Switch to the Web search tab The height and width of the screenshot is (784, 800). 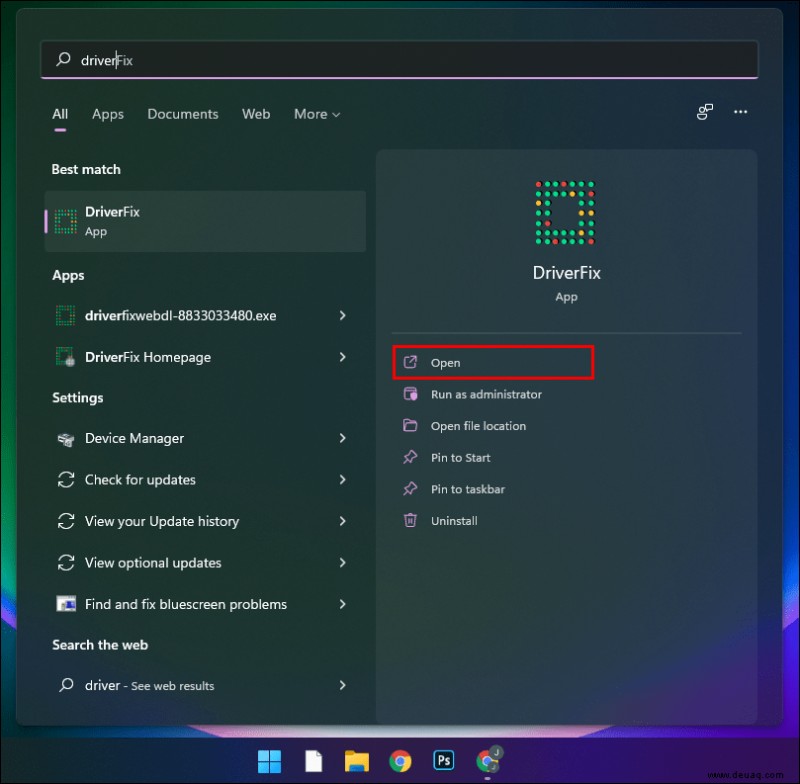pos(256,114)
